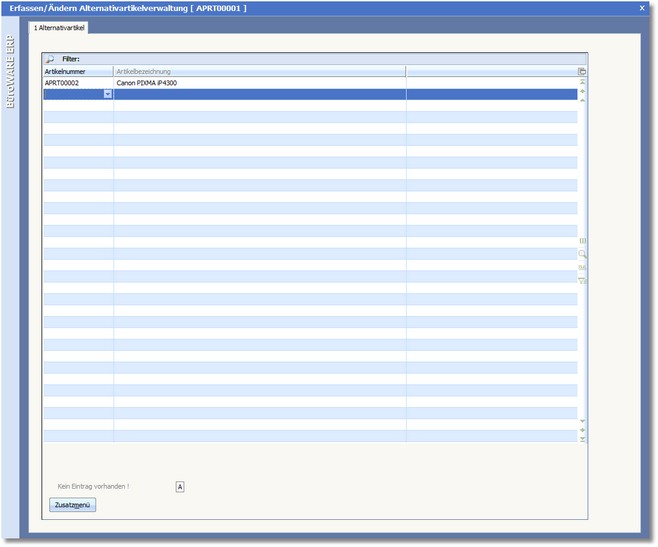
Task: Click the grid view icon below the right magnifier
Action: tap(582, 268)
